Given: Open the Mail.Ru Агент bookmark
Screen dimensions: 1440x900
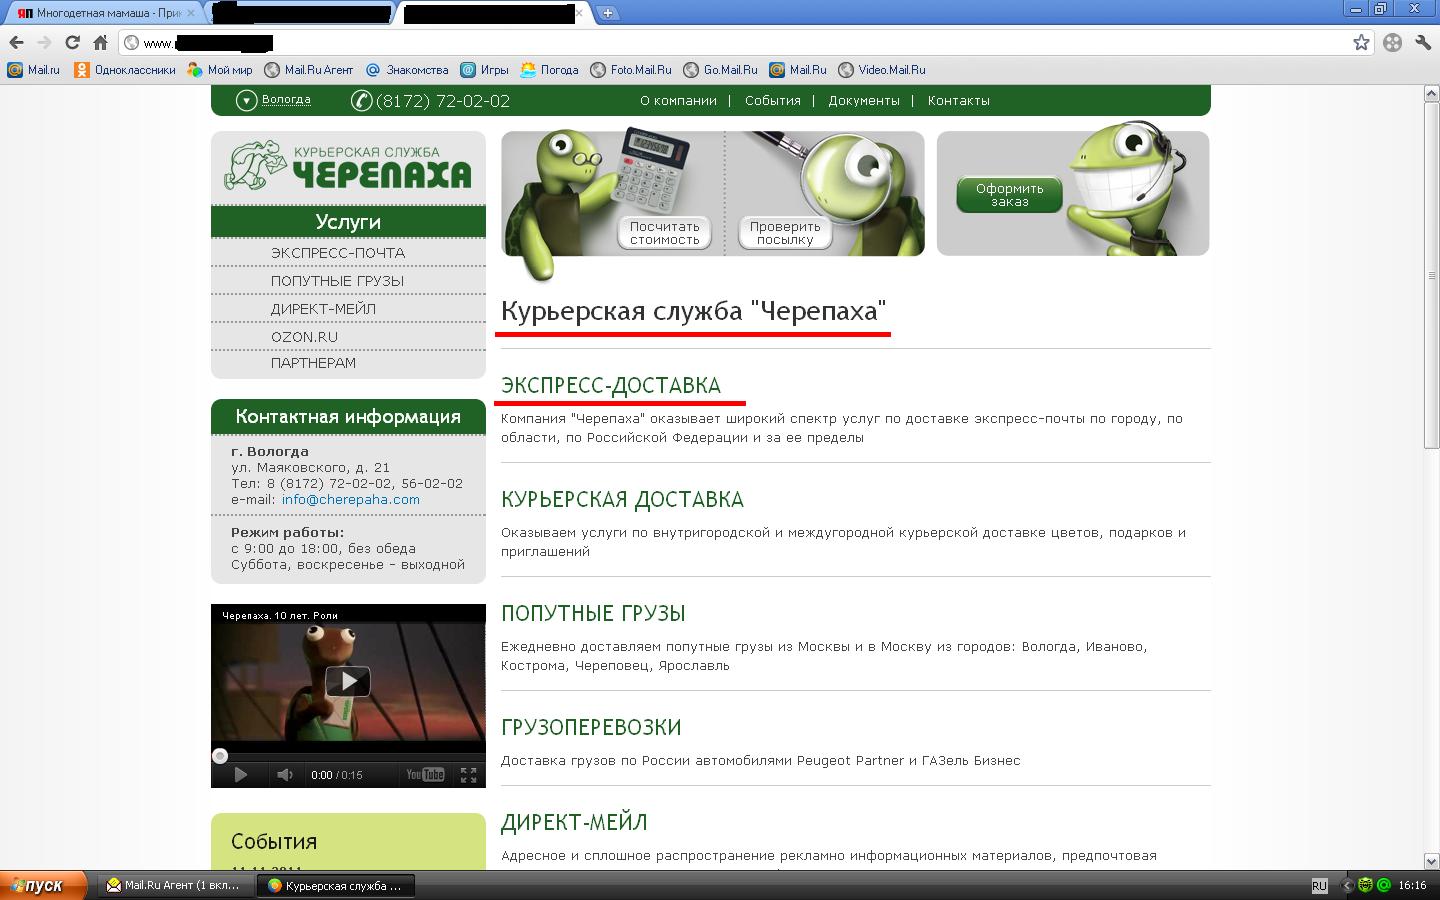Looking at the screenshot, I should (309, 70).
